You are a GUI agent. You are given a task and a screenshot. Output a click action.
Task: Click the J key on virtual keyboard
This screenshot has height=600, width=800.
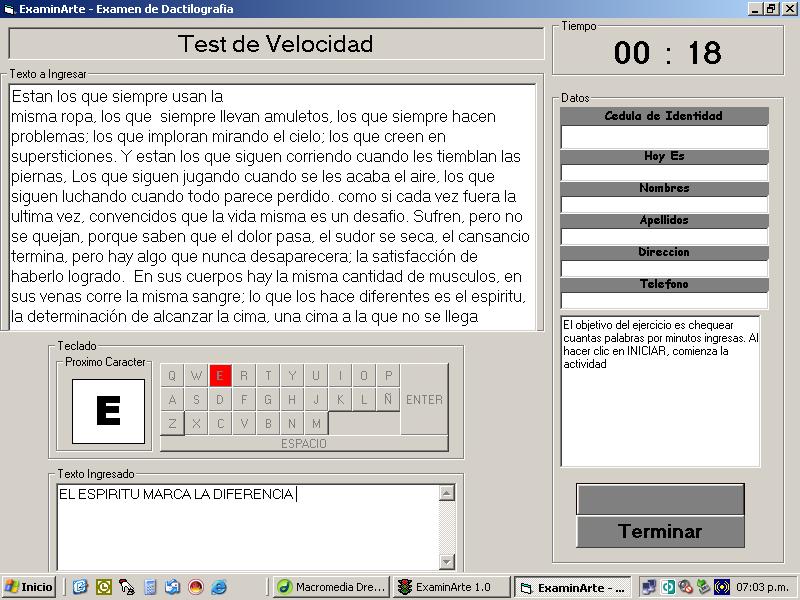pyautogui.click(x=316, y=399)
